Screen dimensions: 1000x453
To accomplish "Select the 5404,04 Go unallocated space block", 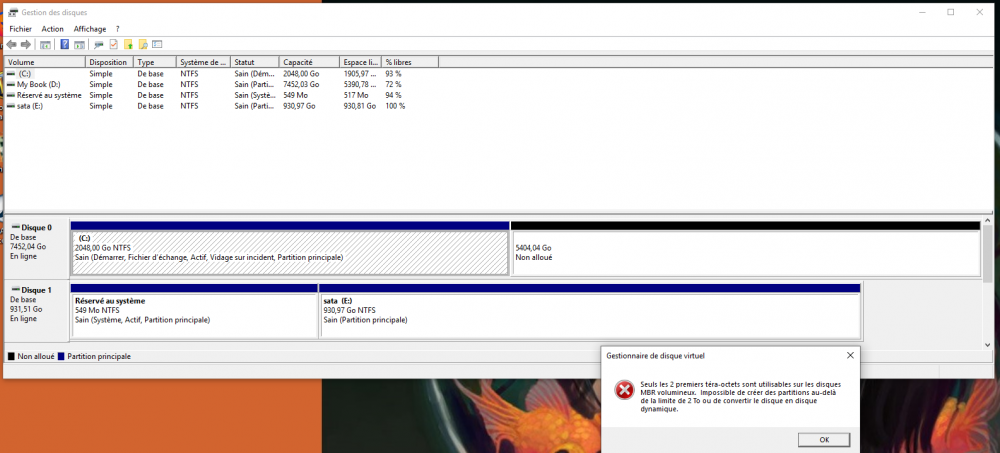I will coord(745,252).
